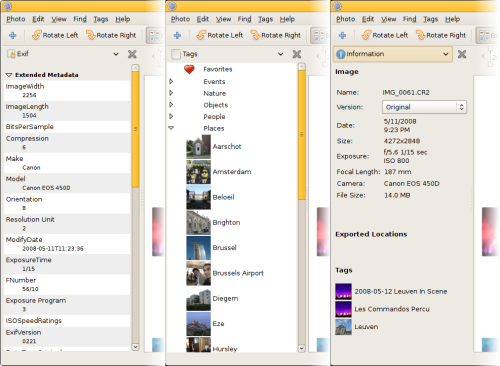Expand the Events tag category
This screenshot has width=500, height=366.
coord(171,81)
